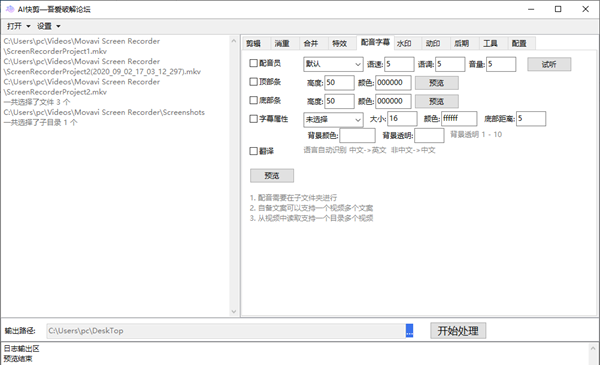Select the ScreenRecorderProject1.mkv entry
600x365 pixels.
pos(82,46)
